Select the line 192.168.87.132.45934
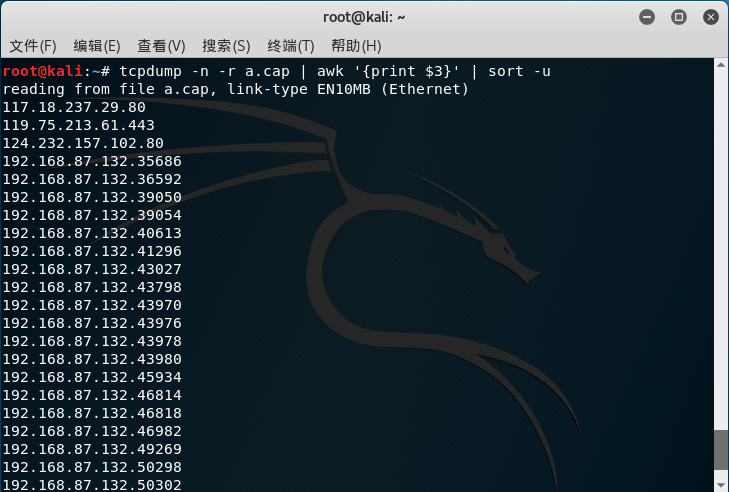This screenshot has height=492, width=729. tap(92, 377)
